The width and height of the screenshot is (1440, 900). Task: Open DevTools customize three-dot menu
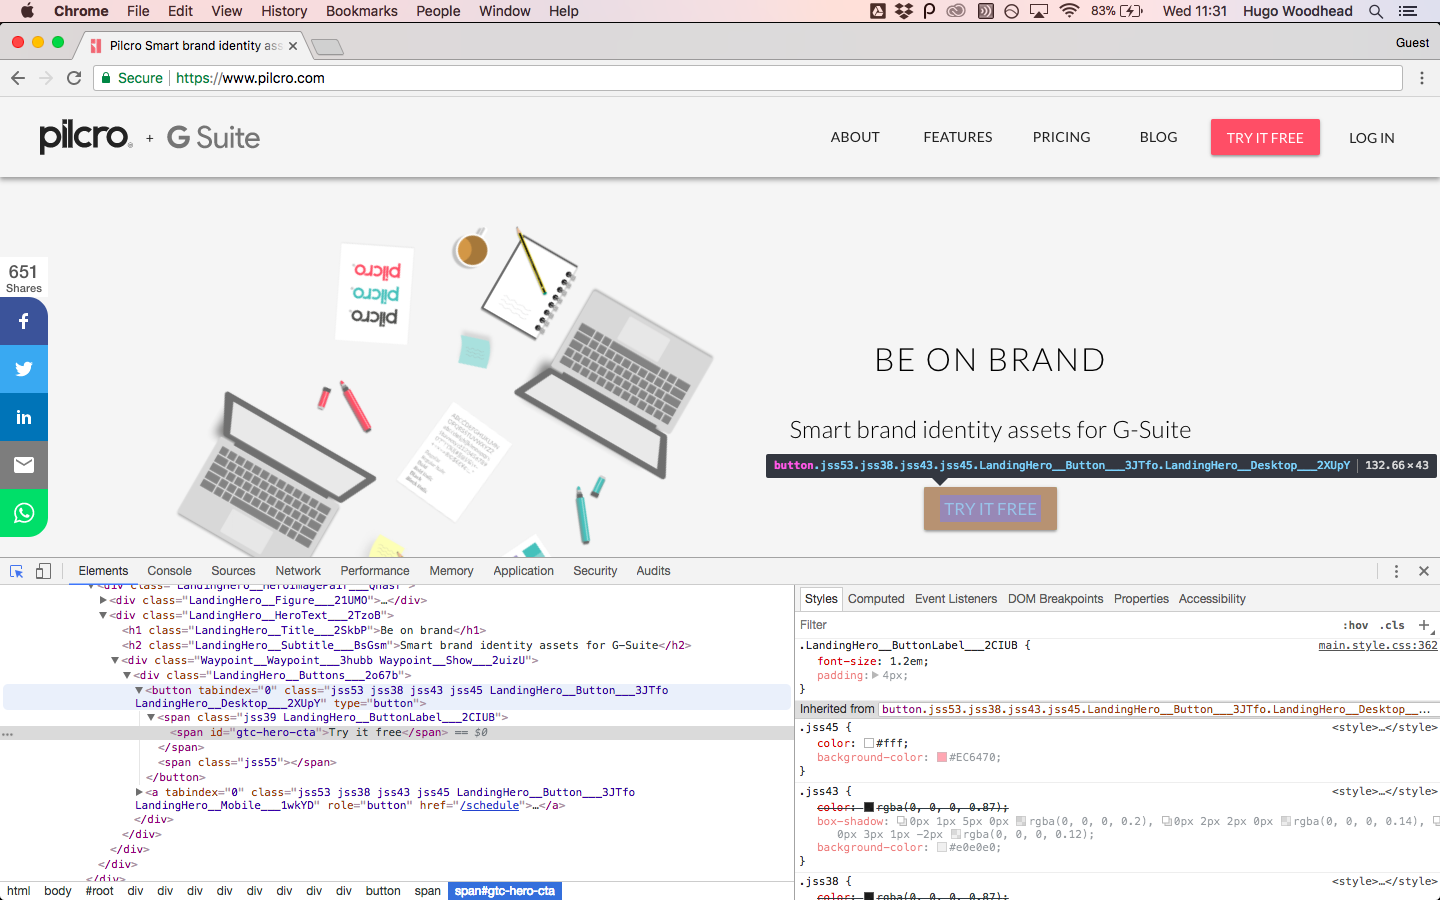point(1396,571)
